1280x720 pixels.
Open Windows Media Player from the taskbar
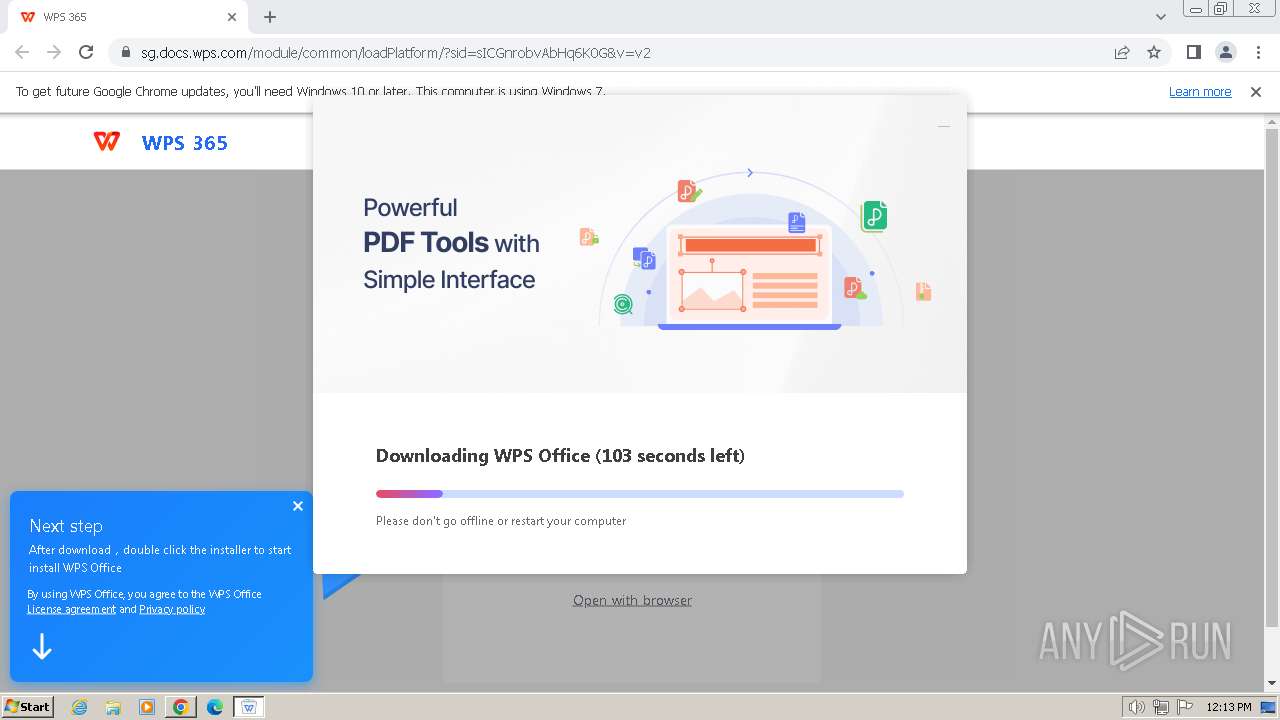click(x=147, y=707)
